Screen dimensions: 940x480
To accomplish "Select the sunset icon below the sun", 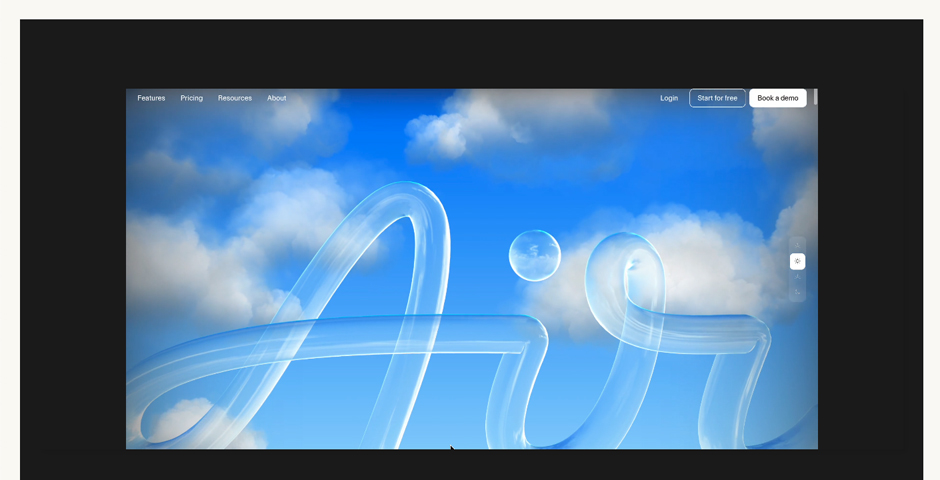I will point(797,277).
